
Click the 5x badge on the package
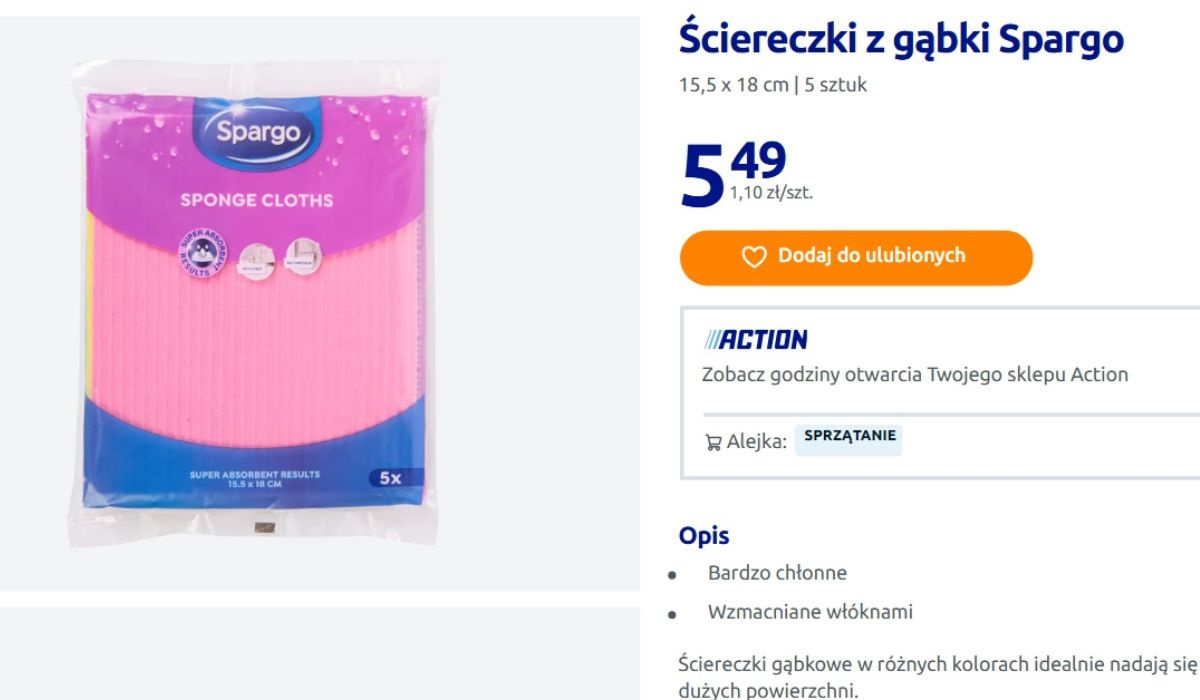click(390, 478)
